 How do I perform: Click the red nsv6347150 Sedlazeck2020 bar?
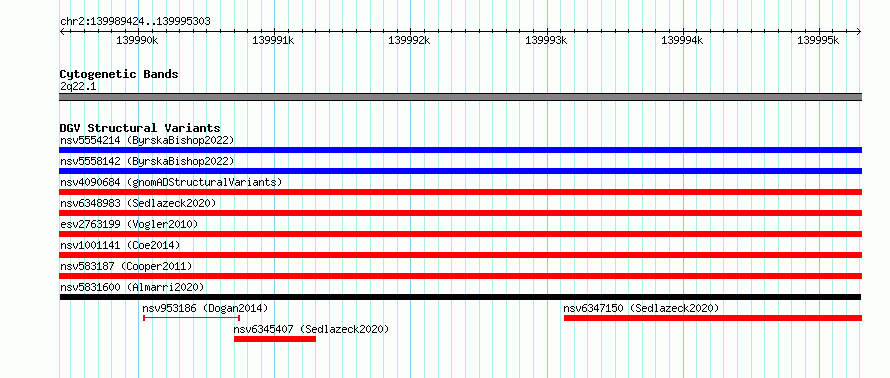(713, 318)
